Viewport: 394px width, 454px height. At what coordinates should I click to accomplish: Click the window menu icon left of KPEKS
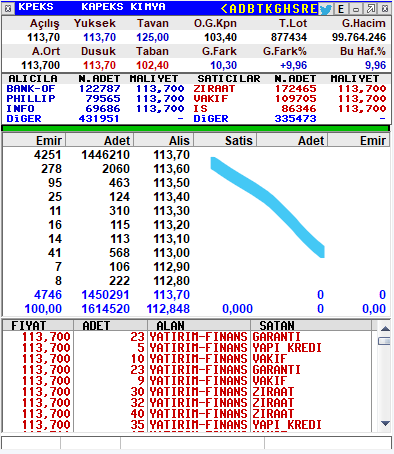[x=8, y=9]
